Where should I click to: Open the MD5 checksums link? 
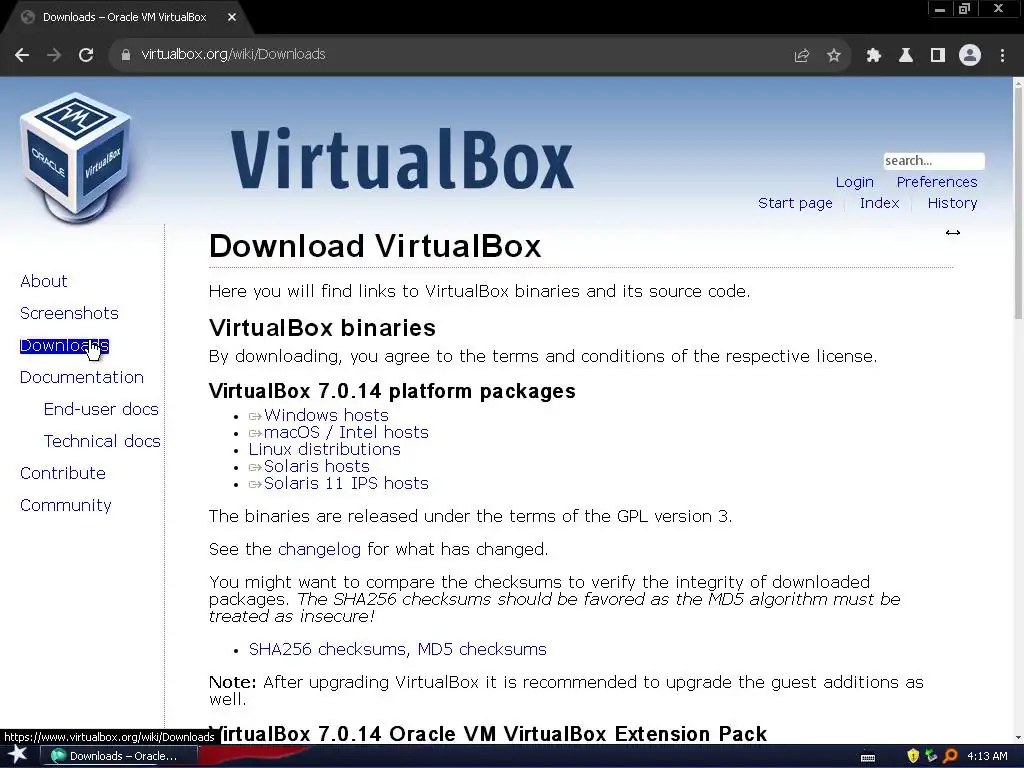pyautogui.click(x=482, y=649)
